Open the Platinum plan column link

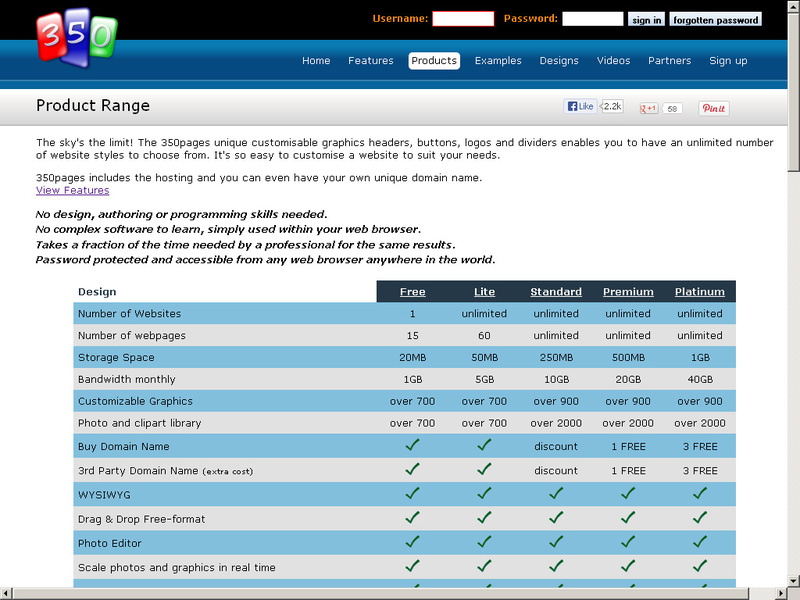point(699,292)
